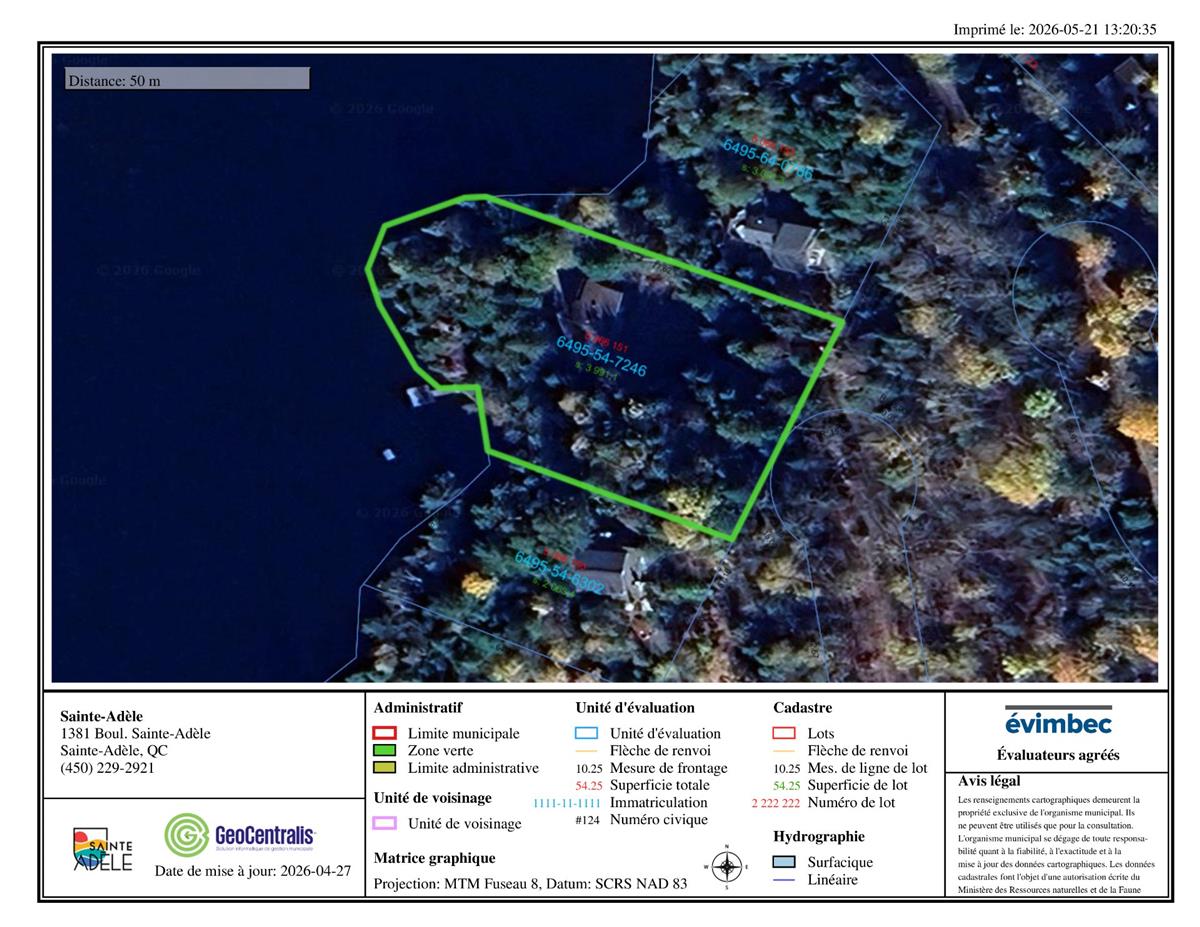Click the '2 222 222' sample lot number

[775, 803]
